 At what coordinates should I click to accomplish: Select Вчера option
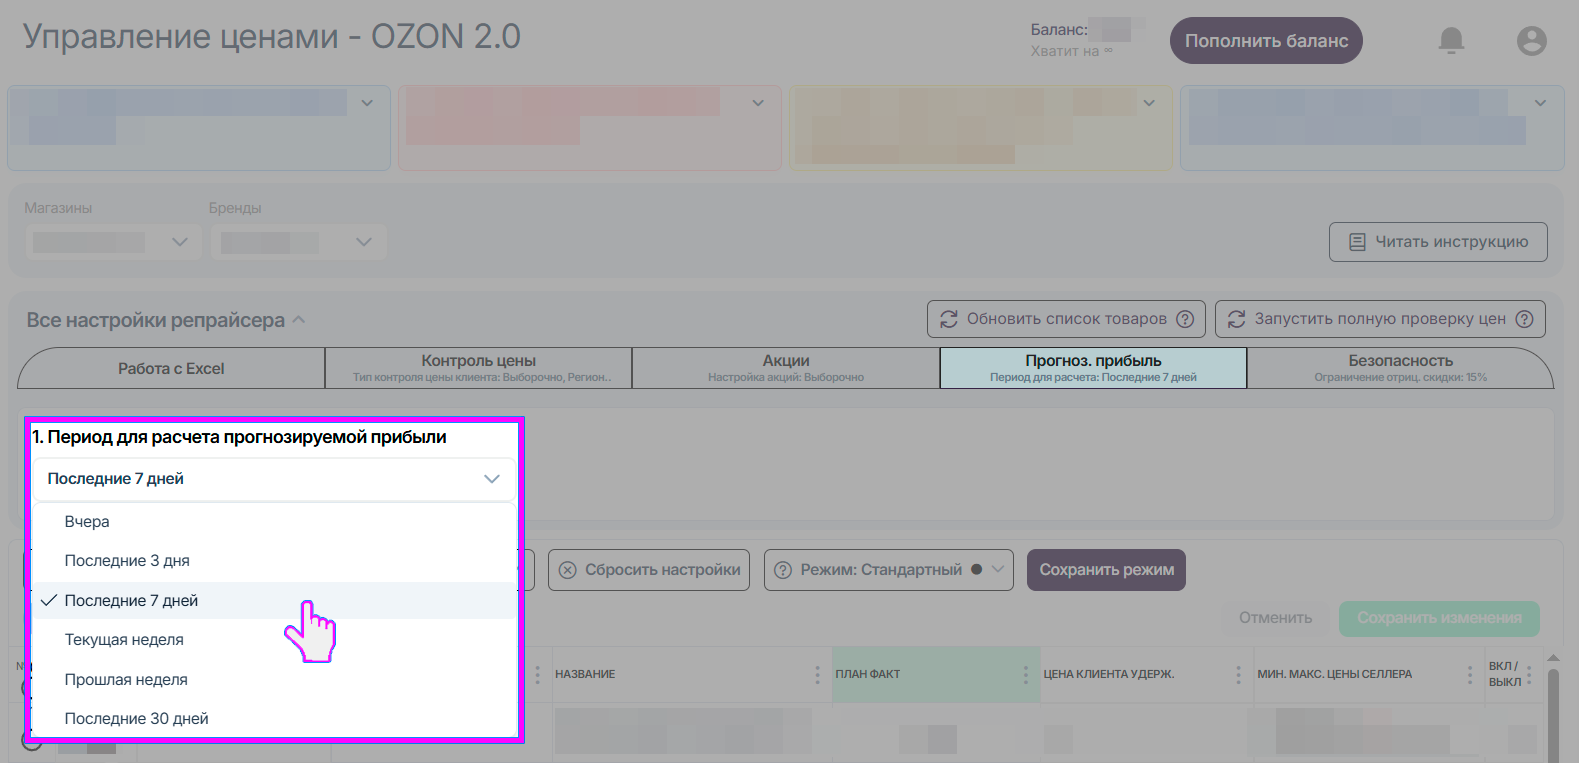coord(274,522)
